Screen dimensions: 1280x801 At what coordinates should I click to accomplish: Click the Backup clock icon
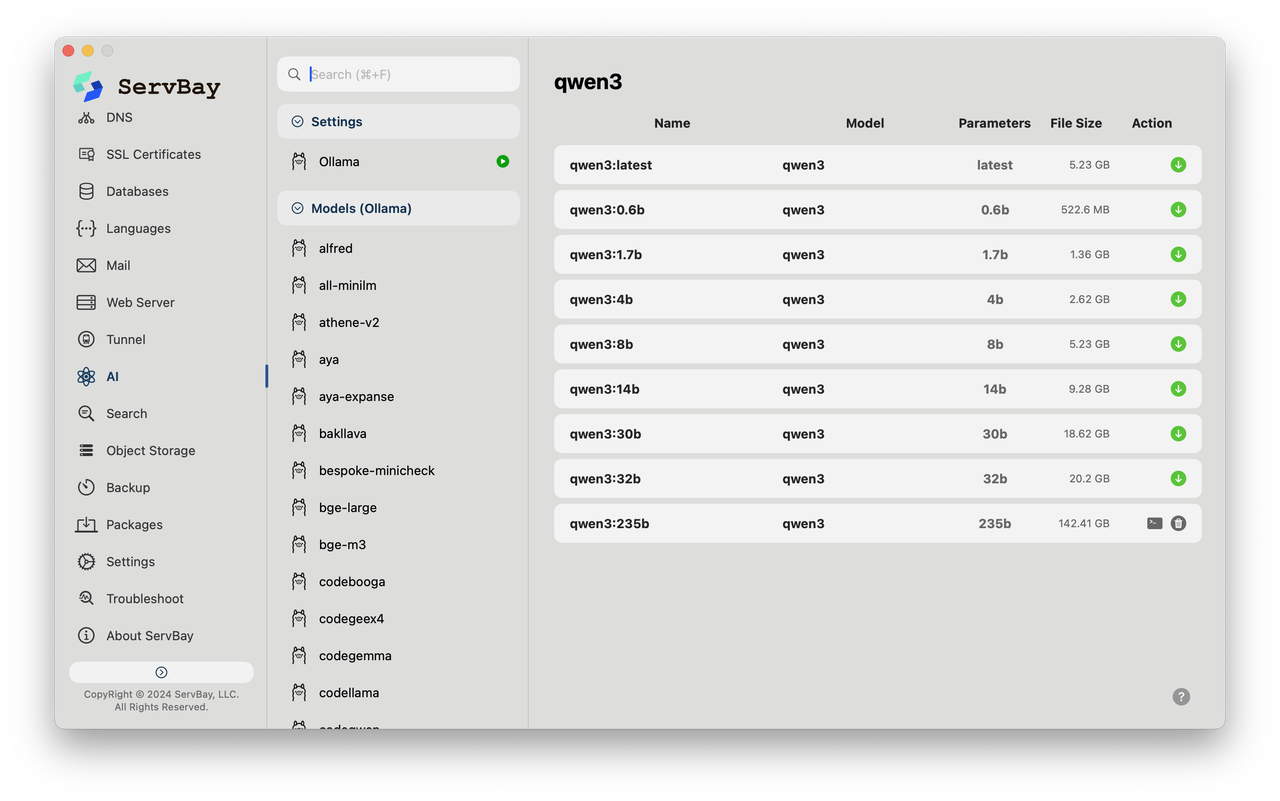point(86,487)
